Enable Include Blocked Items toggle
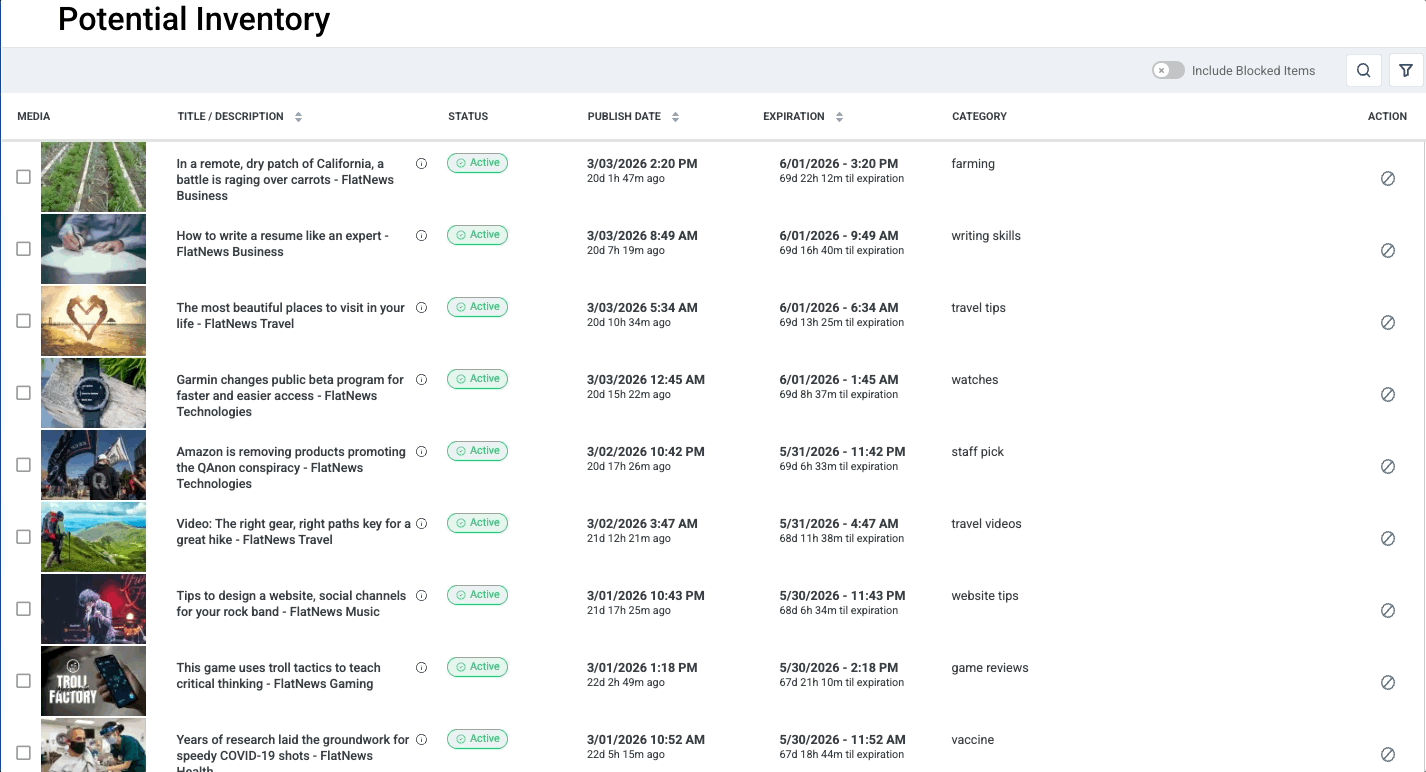 pos(1168,71)
